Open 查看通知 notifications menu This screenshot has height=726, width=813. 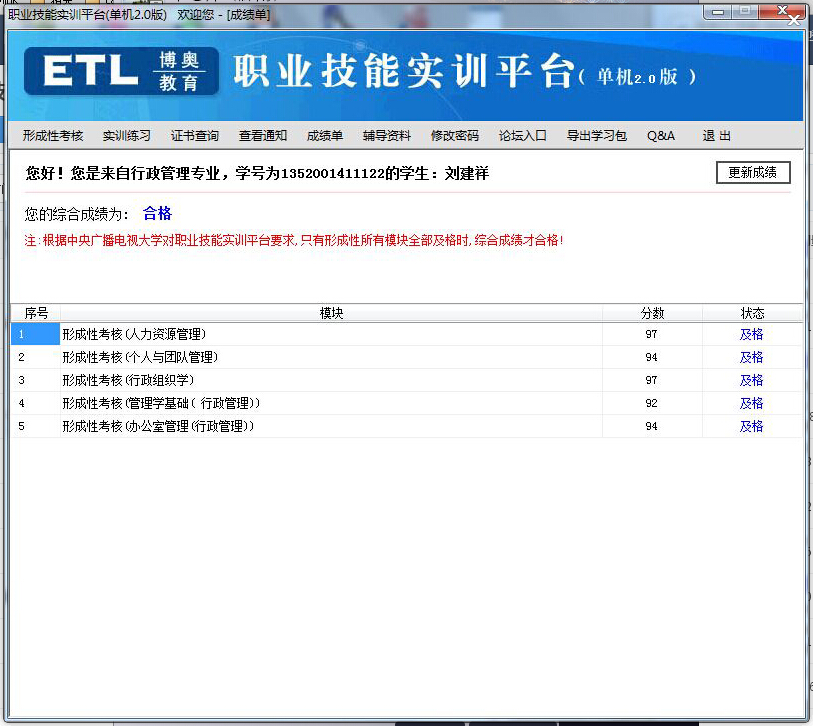263,136
